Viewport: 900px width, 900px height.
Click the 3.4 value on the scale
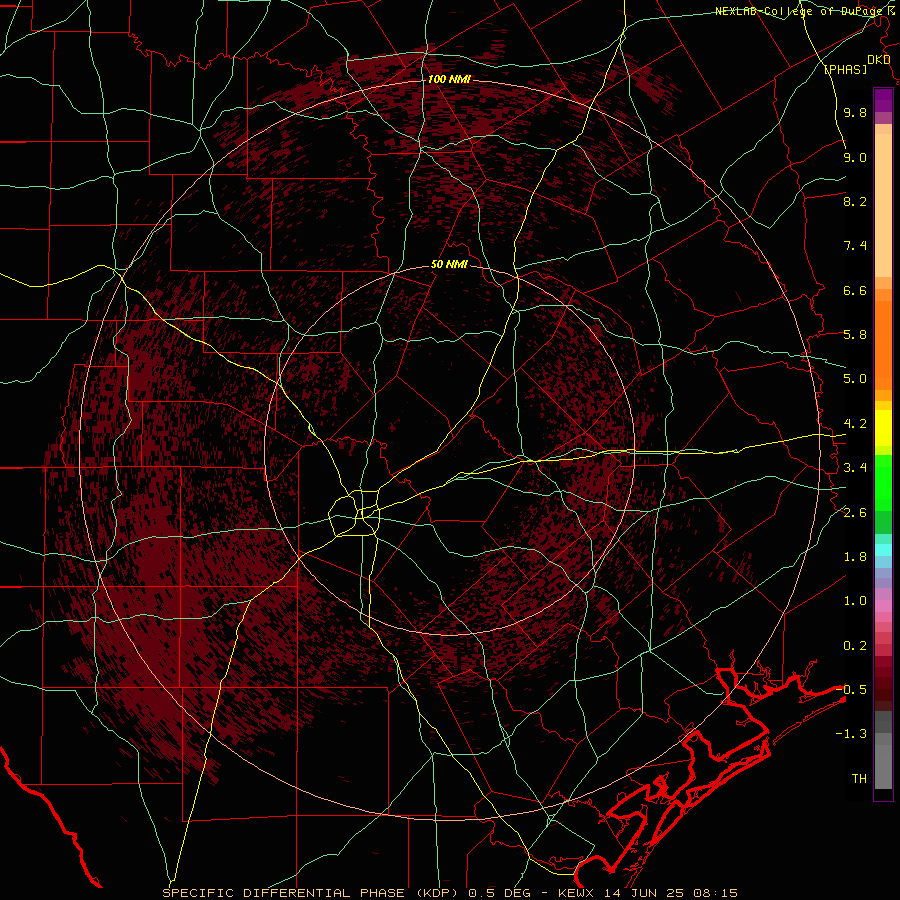click(855, 468)
